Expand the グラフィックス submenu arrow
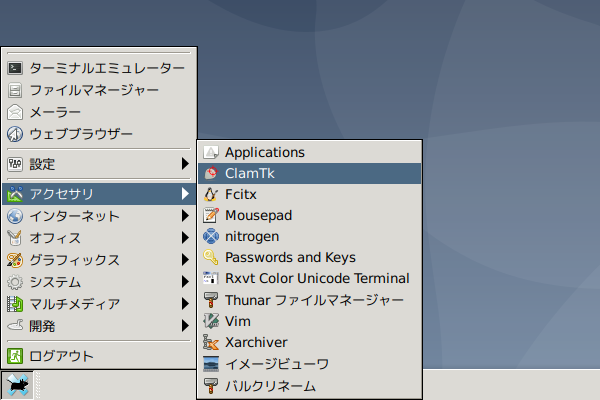600x400 pixels. [x=185, y=260]
